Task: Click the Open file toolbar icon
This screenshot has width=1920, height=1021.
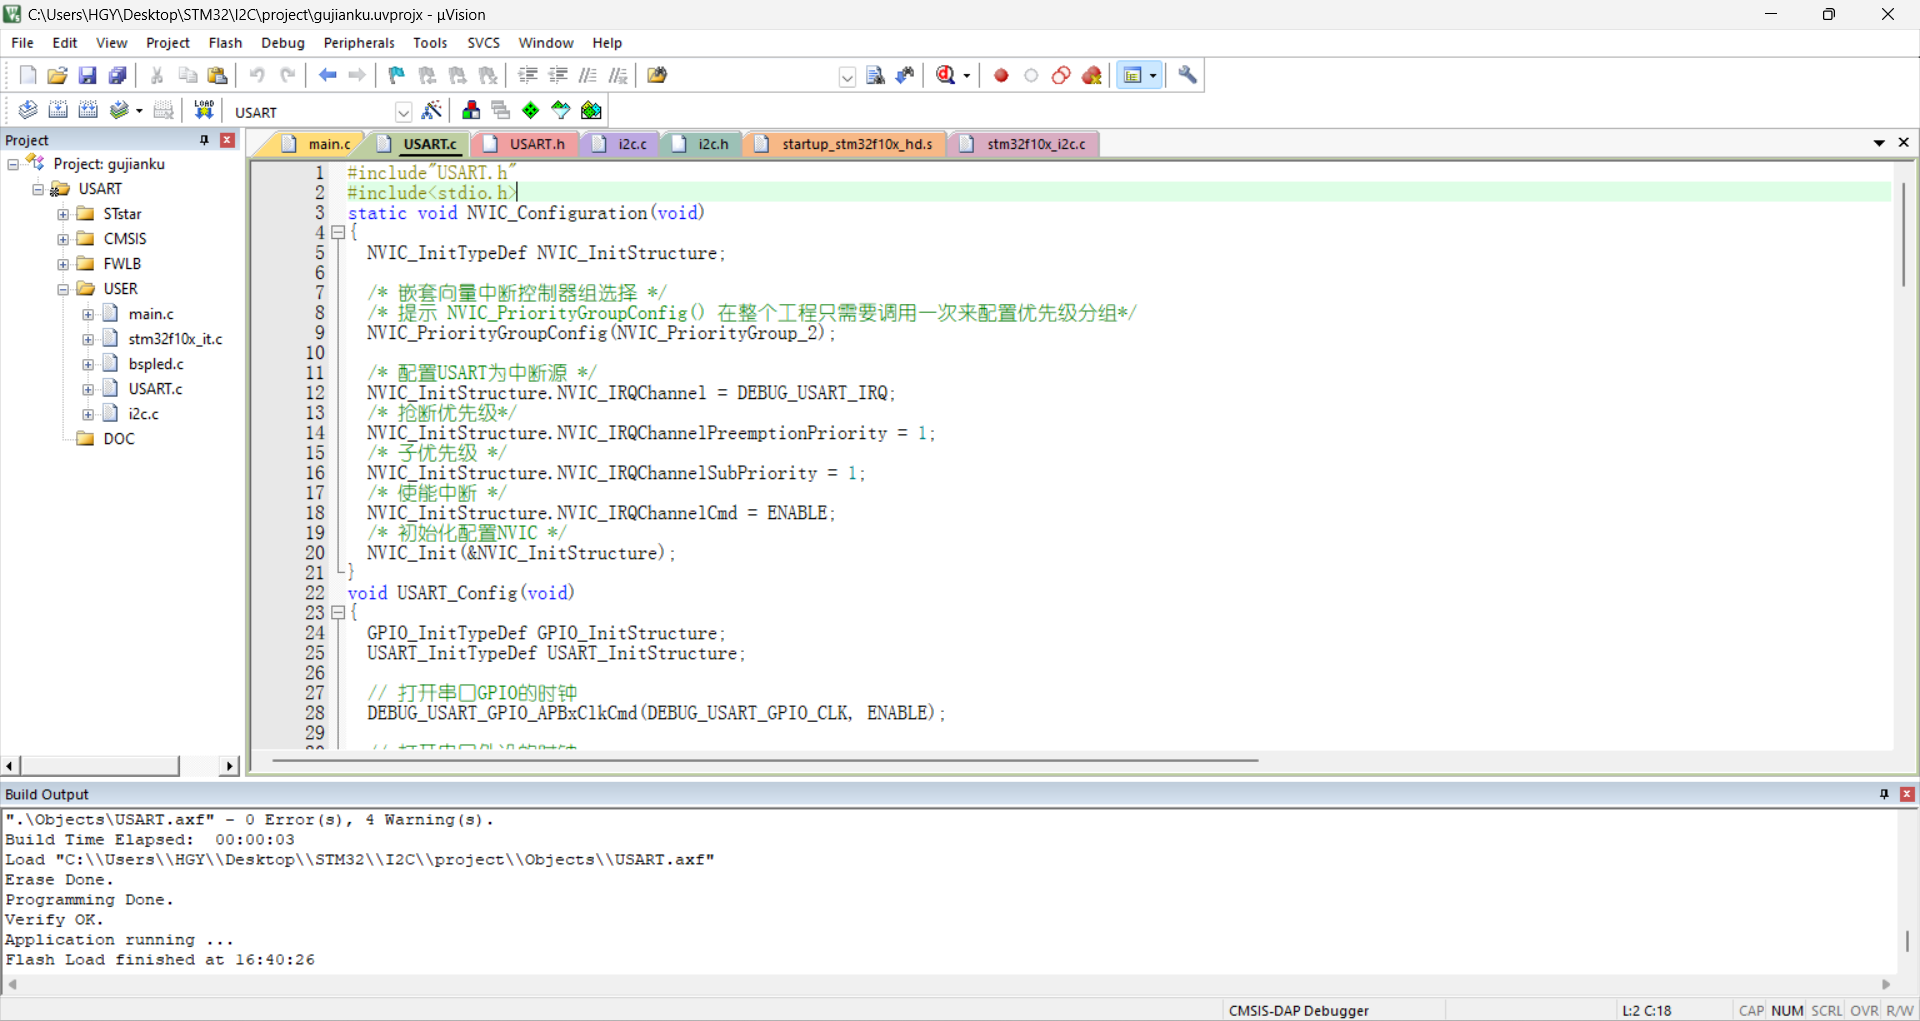Action: [x=58, y=75]
